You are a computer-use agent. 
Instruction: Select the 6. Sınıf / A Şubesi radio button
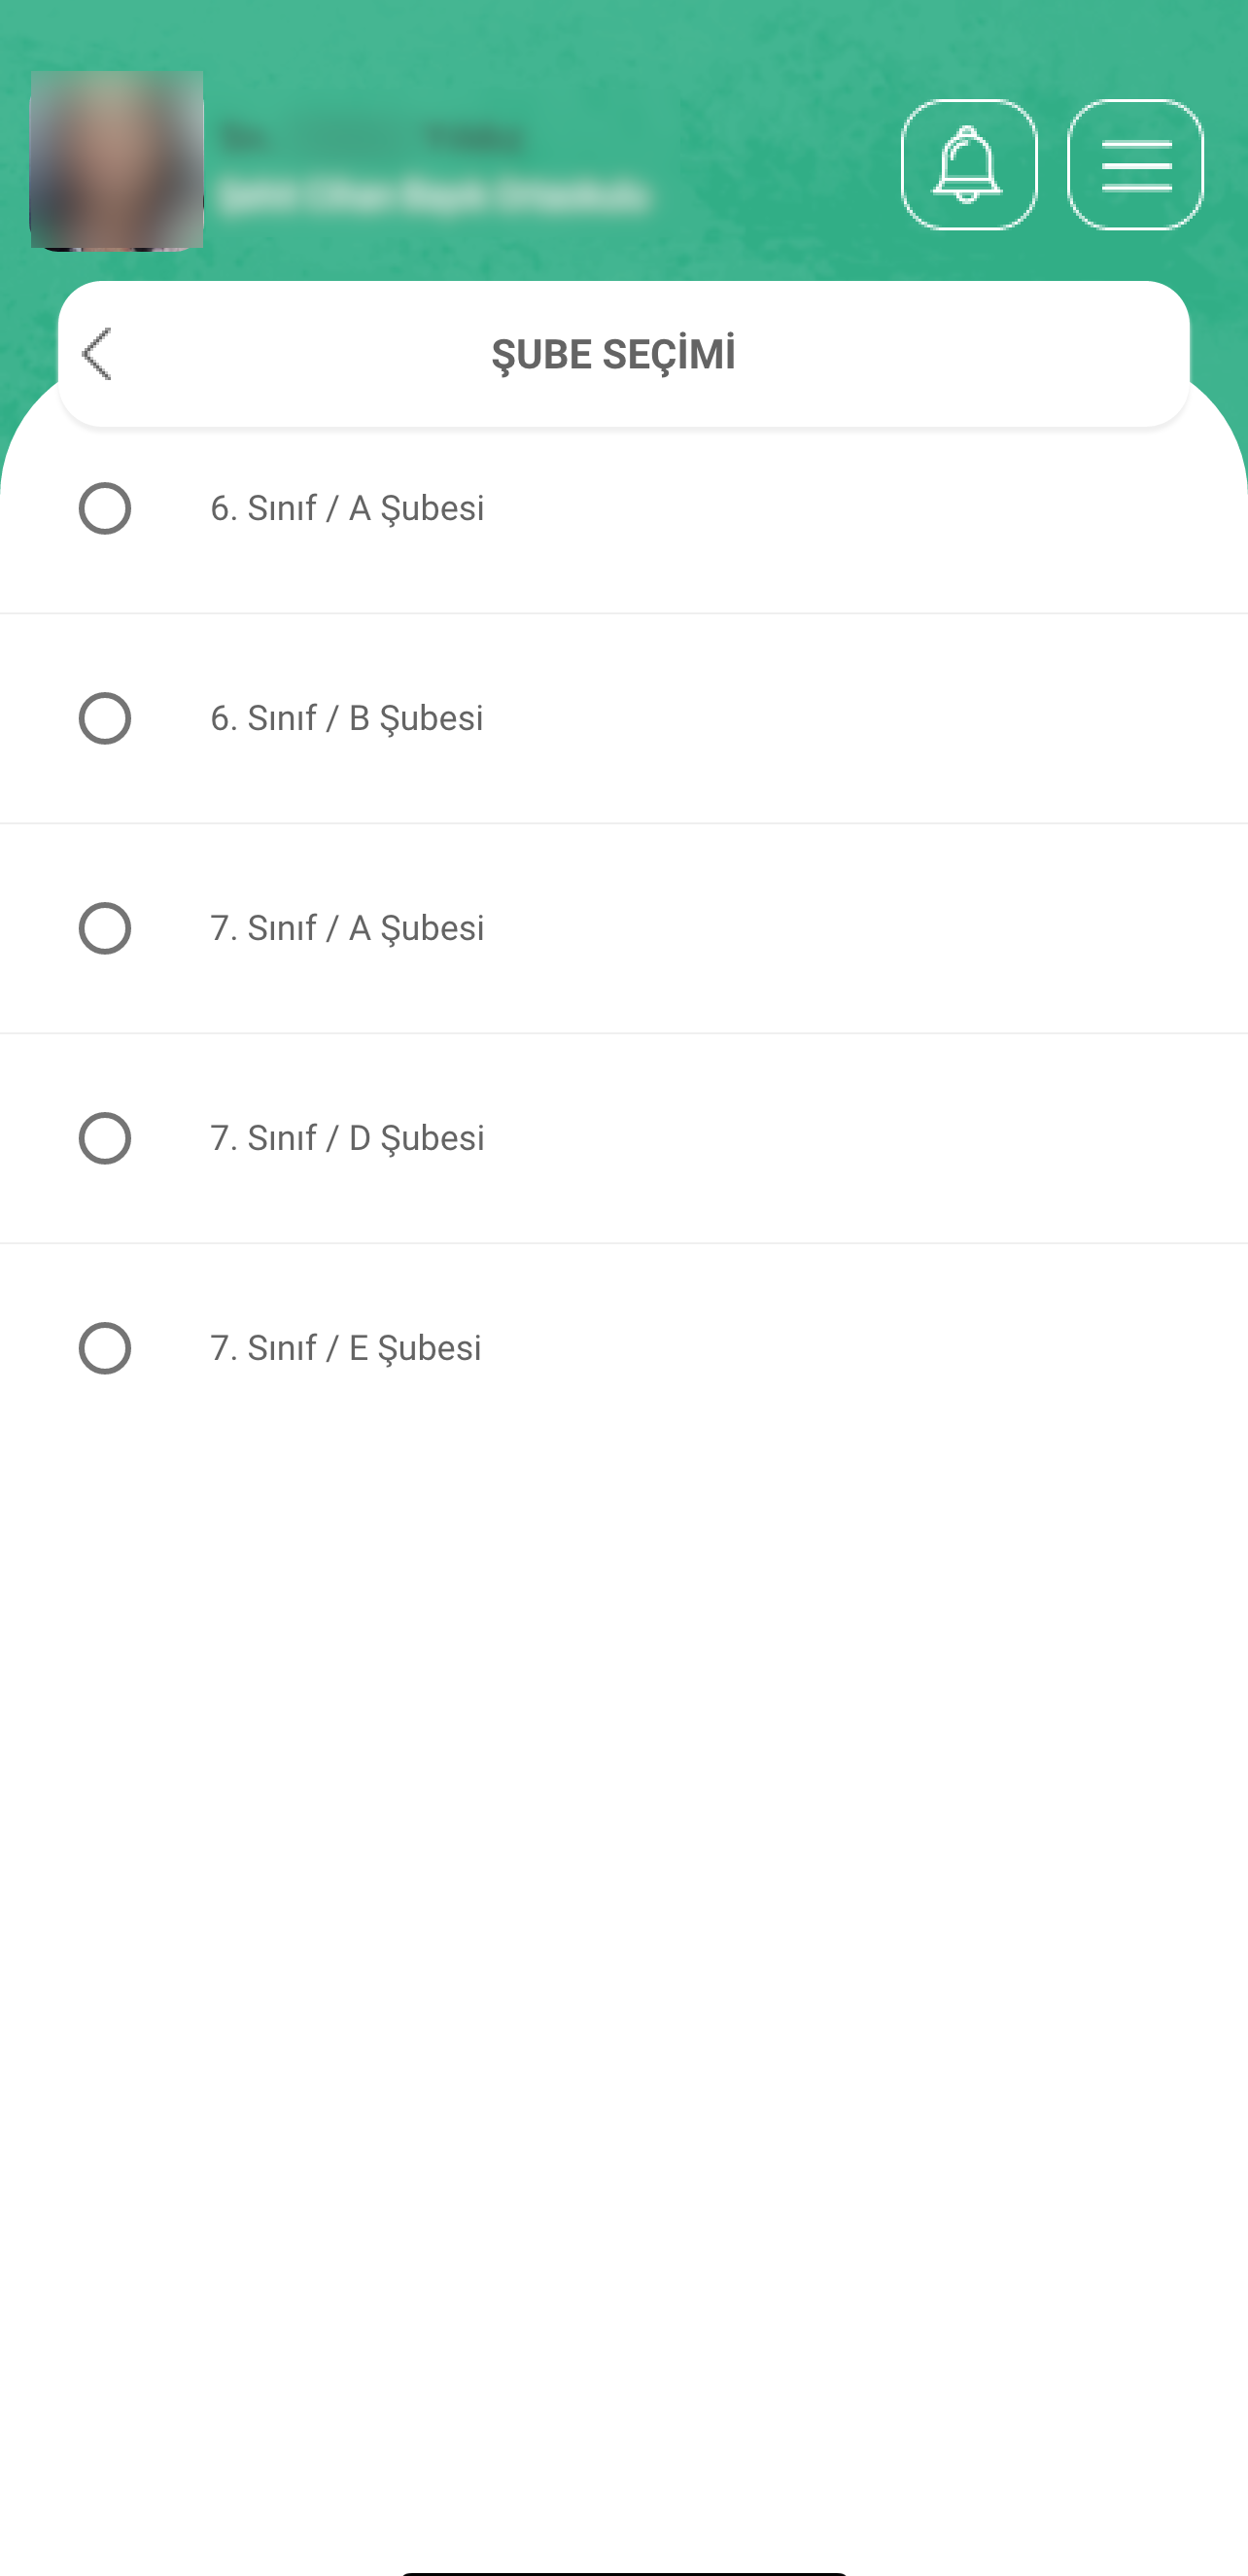click(x=105, y=508)
